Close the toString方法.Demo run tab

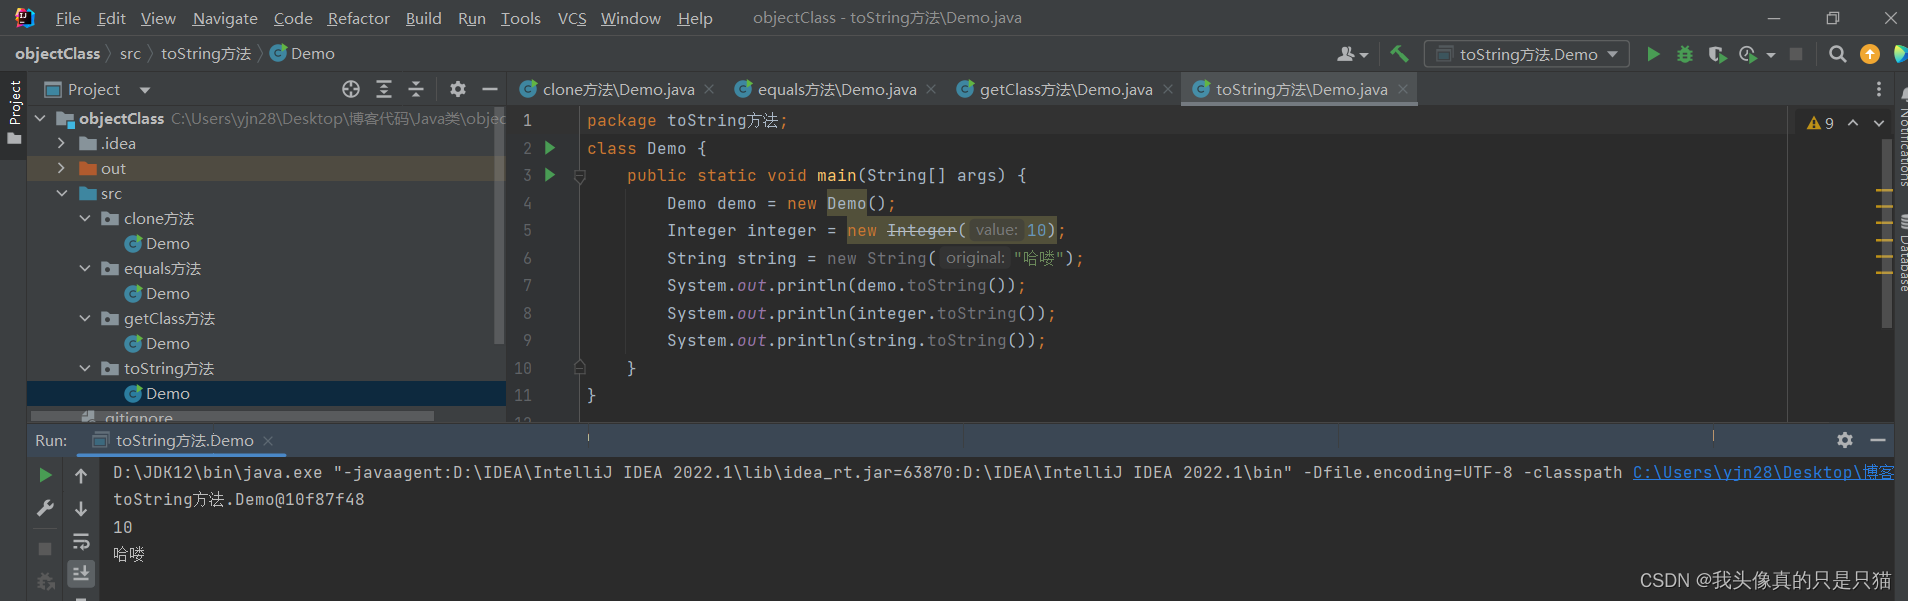click(268, 441)
